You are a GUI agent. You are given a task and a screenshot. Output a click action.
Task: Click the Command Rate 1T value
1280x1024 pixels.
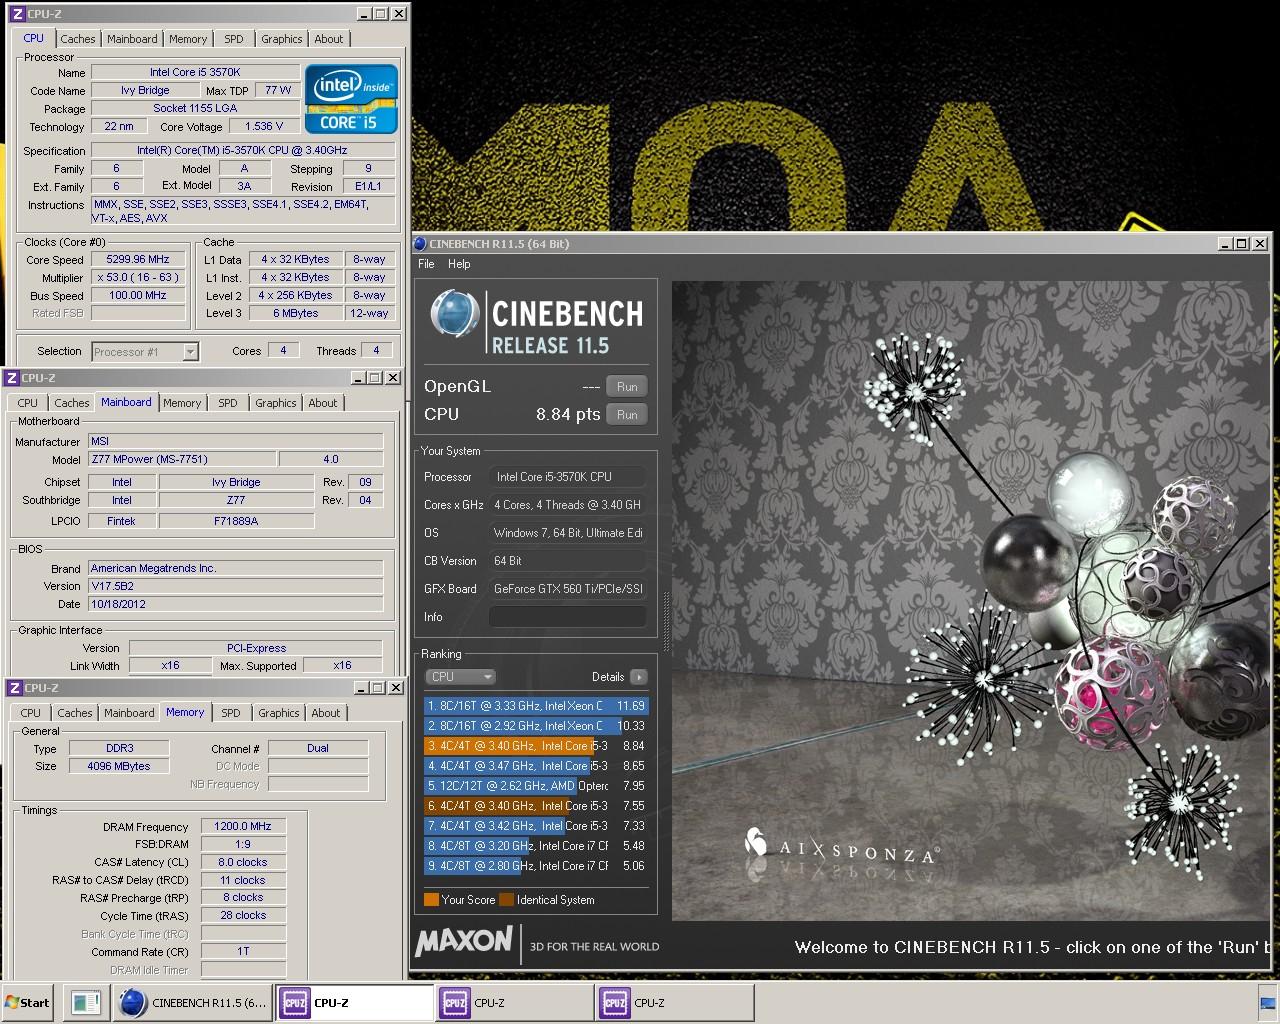(x=243, y=951)
